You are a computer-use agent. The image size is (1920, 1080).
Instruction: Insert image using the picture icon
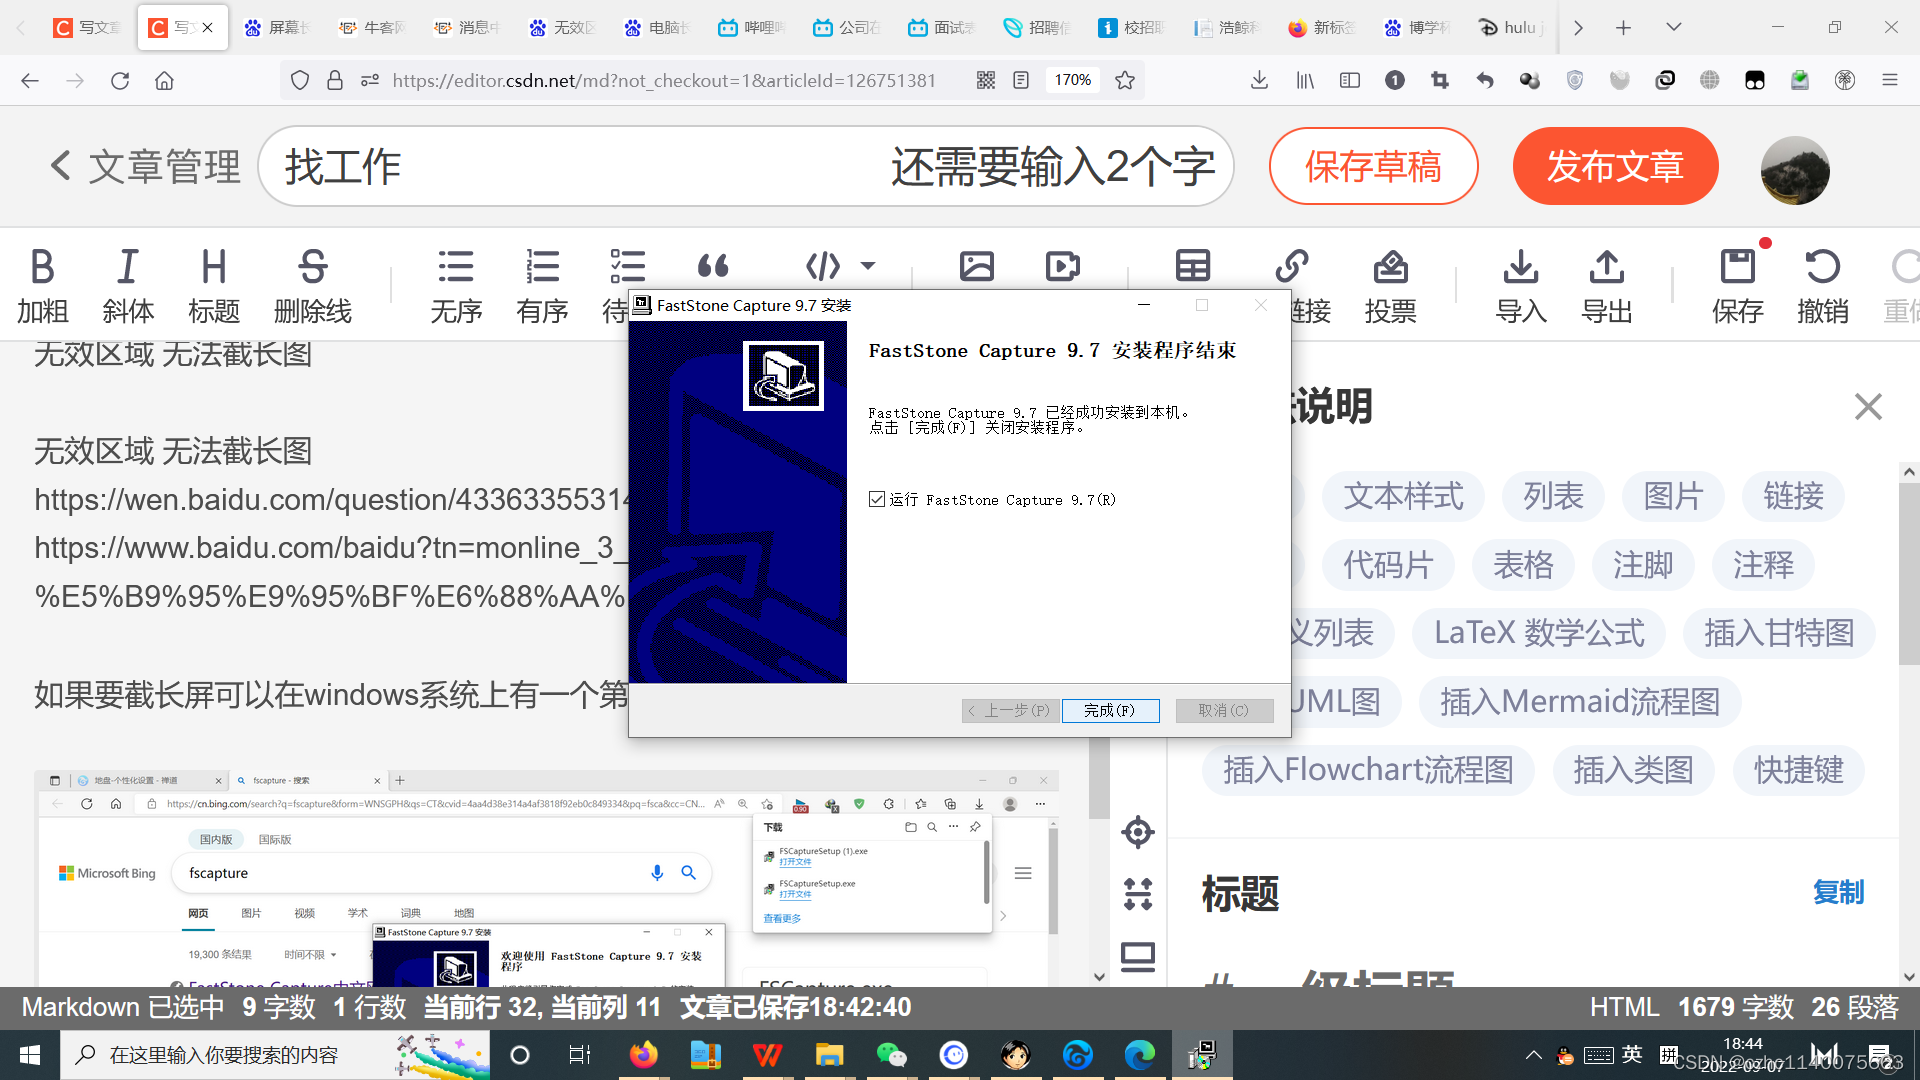(976, 266)
